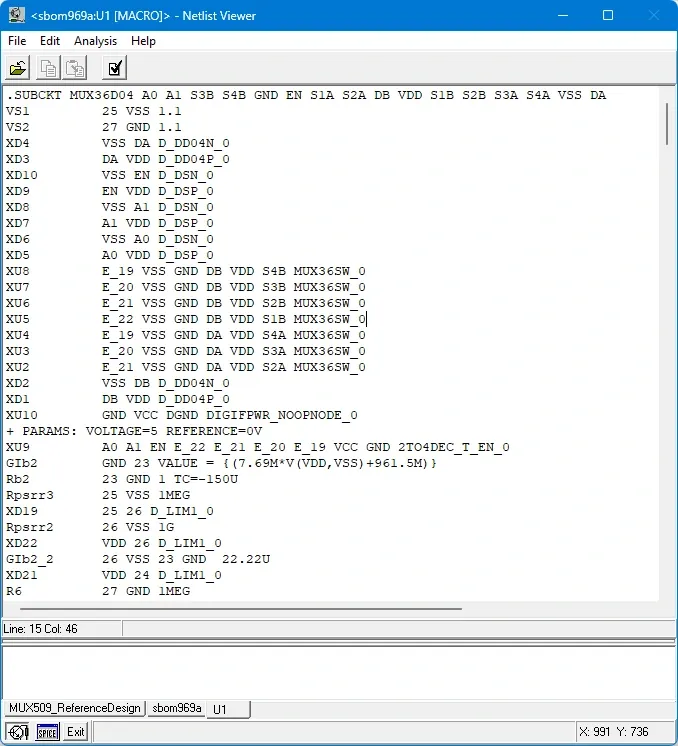Click the R6 27 GND 1MEG line

point(98,591)
